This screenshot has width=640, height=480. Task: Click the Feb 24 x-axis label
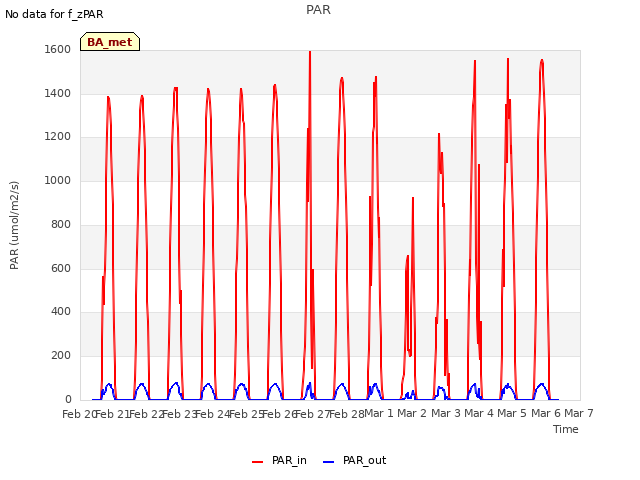213,414
